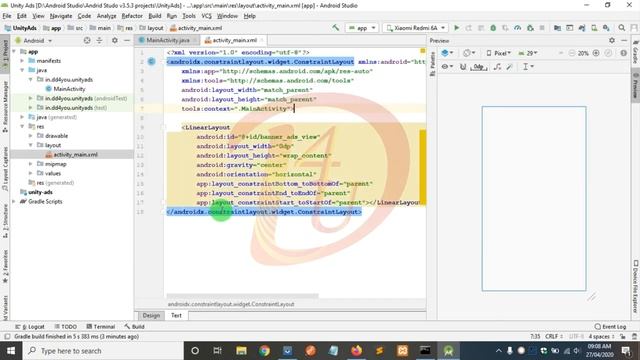Open the Refactor menu

point(132,16)
